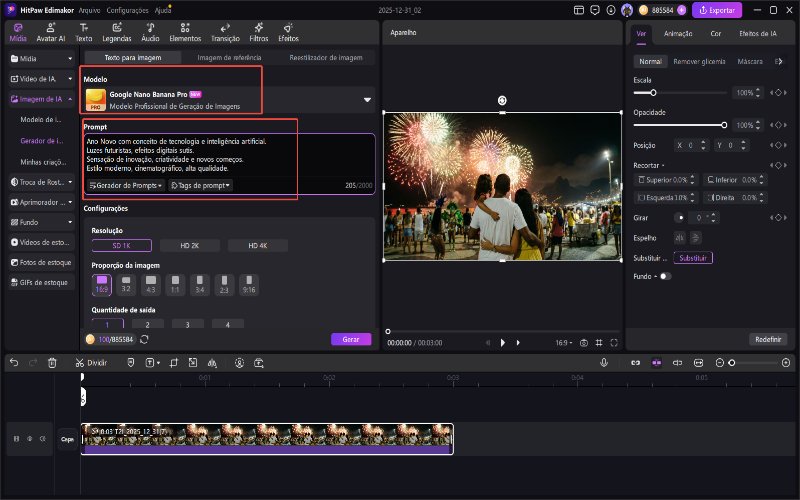The image size is (800, 500).
Task: Click the add credits plus icon
Action: pos(682,10)
